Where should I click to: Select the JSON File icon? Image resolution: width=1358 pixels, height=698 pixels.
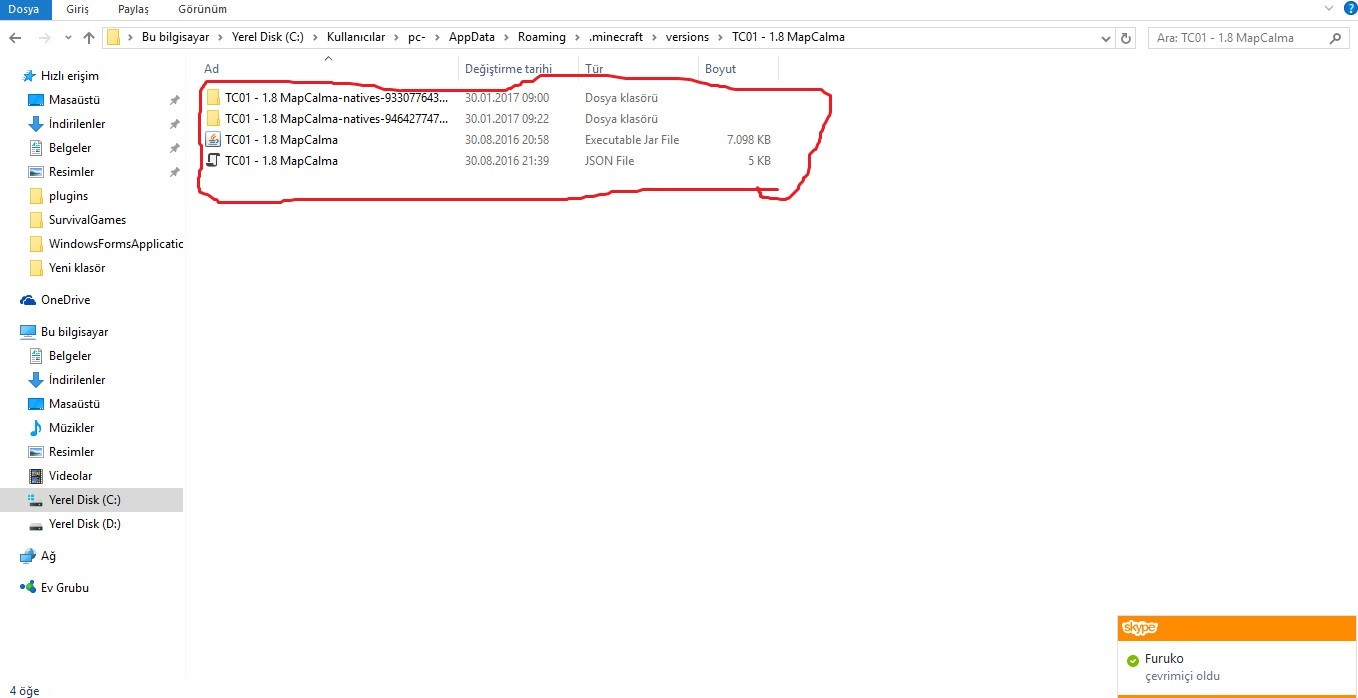(x=213, y=161)
